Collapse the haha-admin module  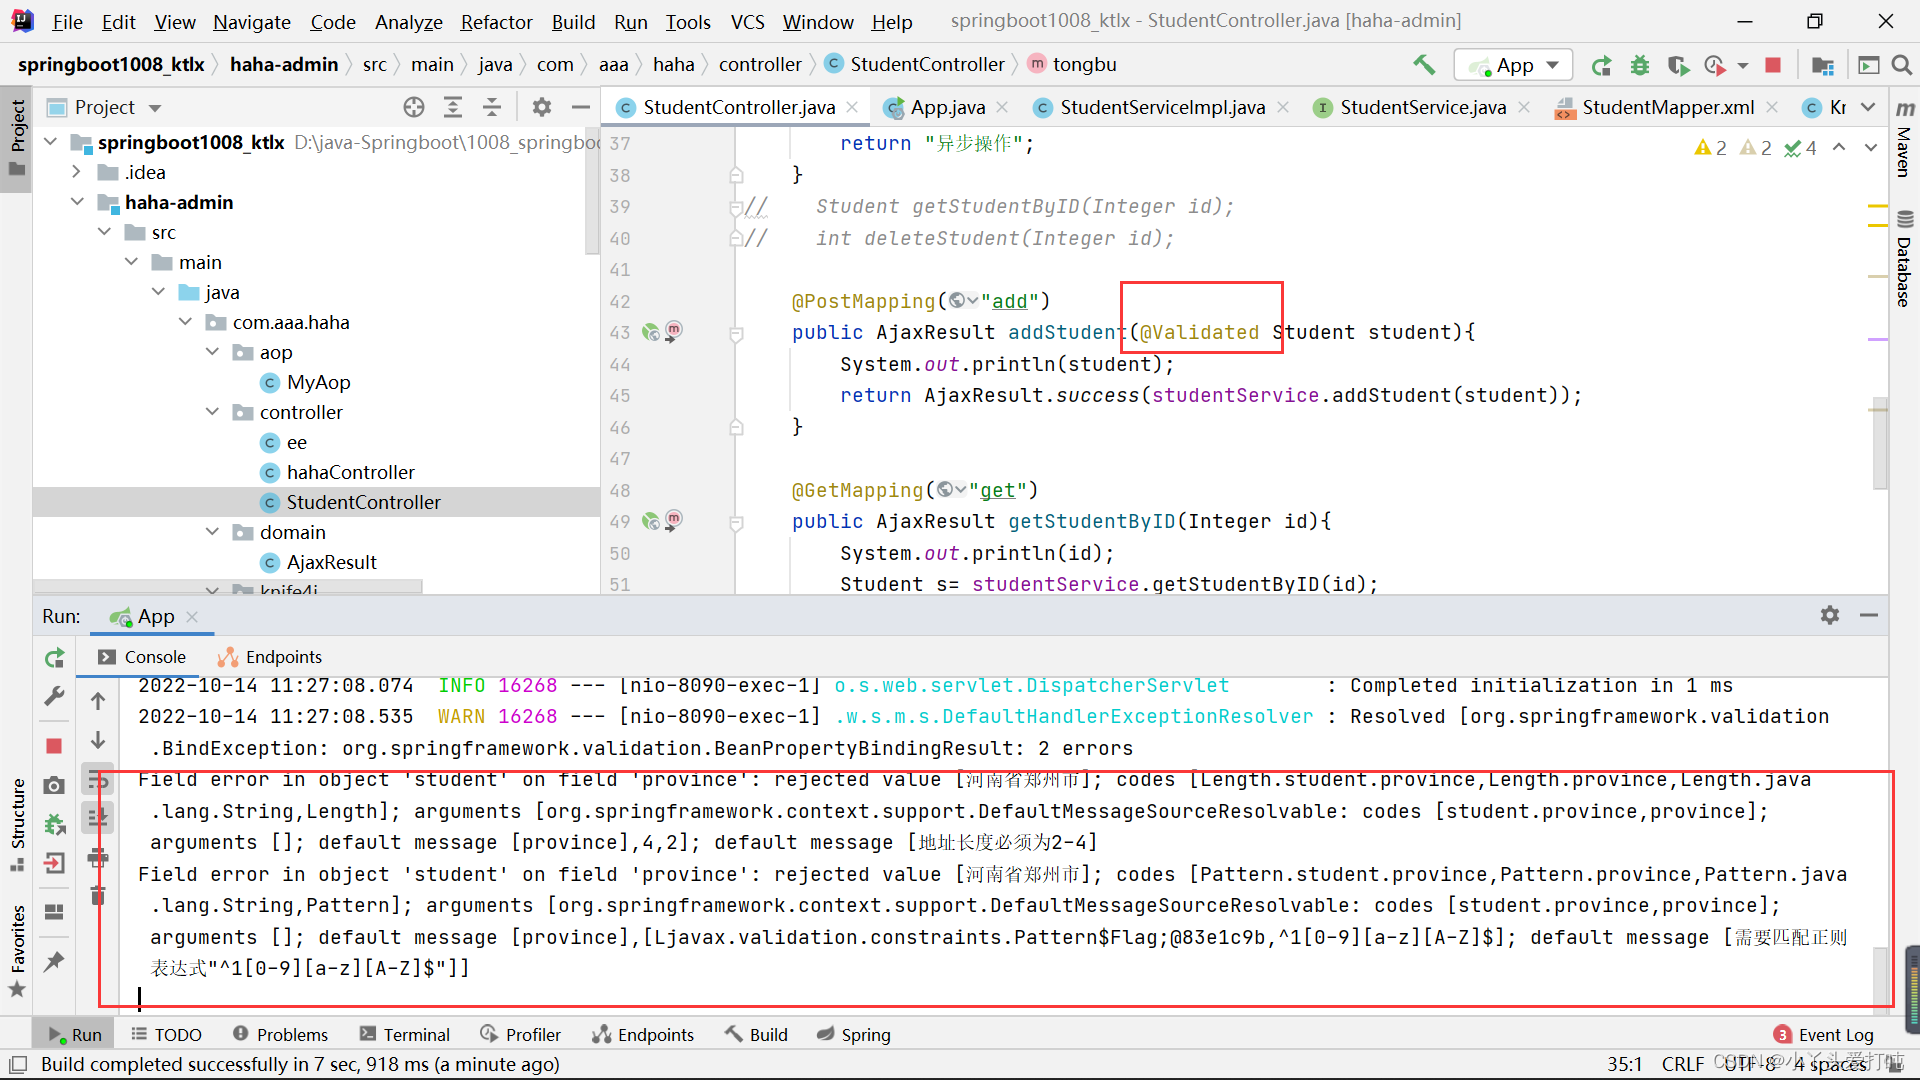click(77, 202)
